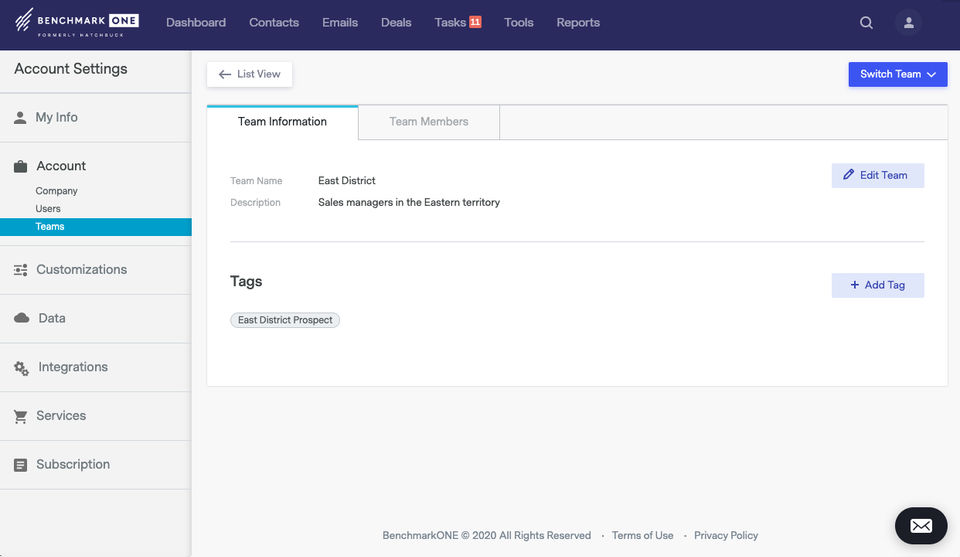Click the briefcase icon beside Account

pyautogui.click(x=20, y=166)
